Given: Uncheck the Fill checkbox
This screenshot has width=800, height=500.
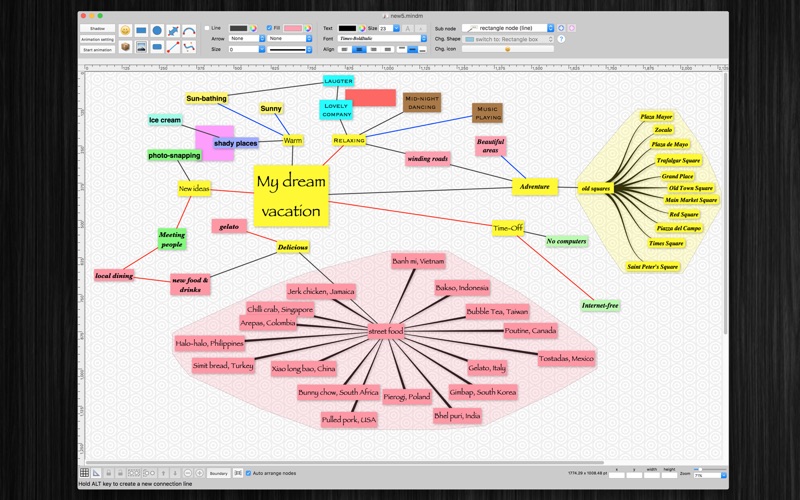Looking at the screenshot, I should coord(269,28).
